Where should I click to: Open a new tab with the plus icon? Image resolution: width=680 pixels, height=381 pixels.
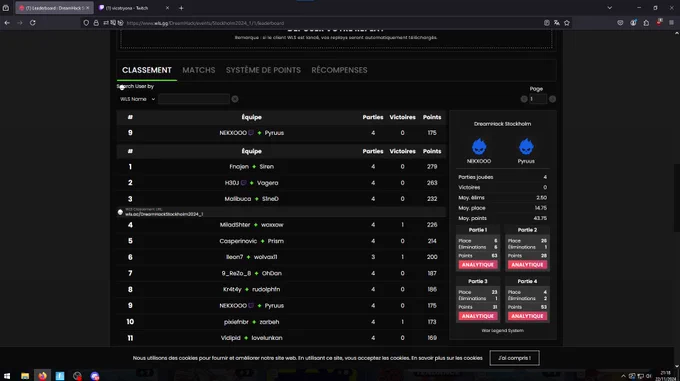pos(181,8)
